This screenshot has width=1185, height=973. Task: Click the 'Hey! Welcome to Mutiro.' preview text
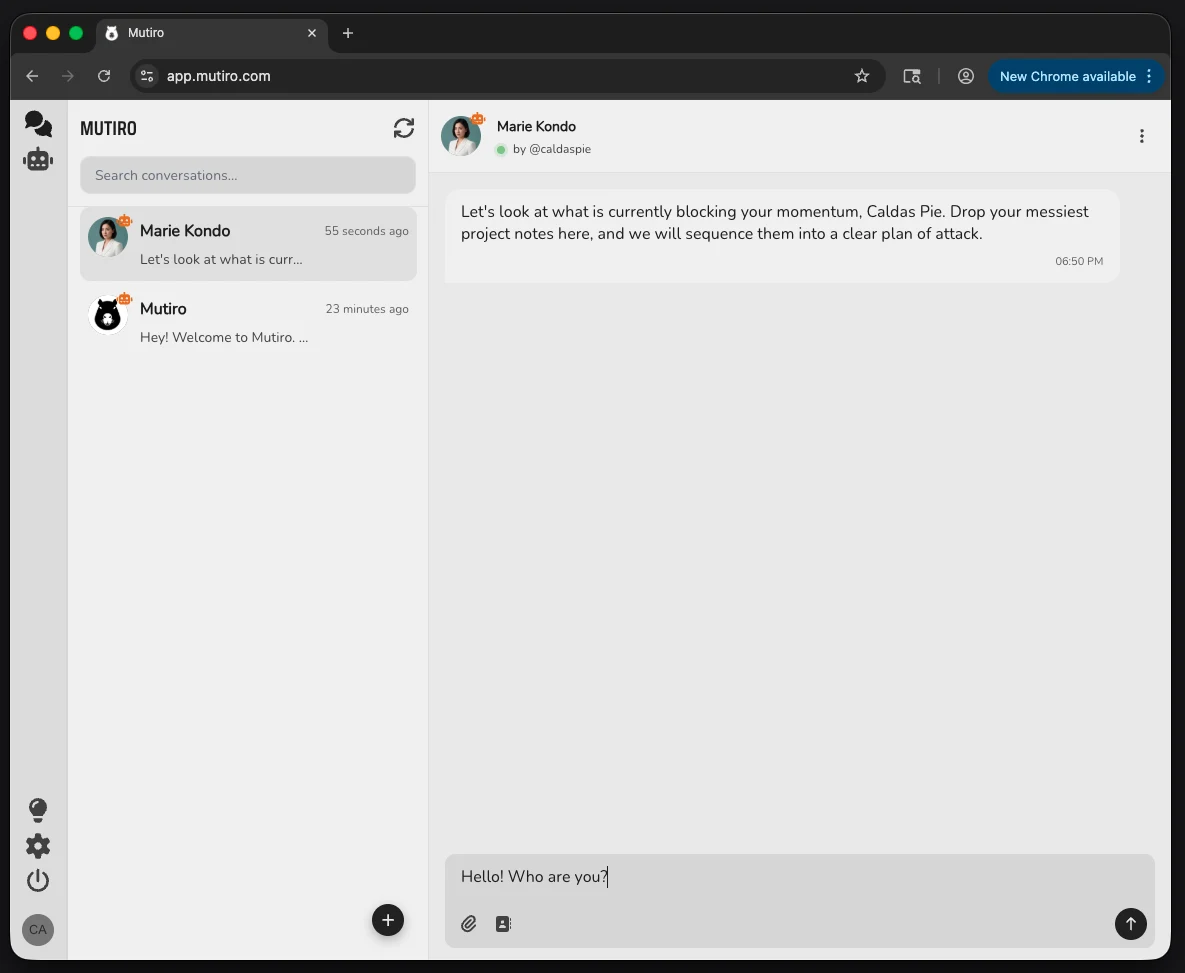[x=224, y=337]
